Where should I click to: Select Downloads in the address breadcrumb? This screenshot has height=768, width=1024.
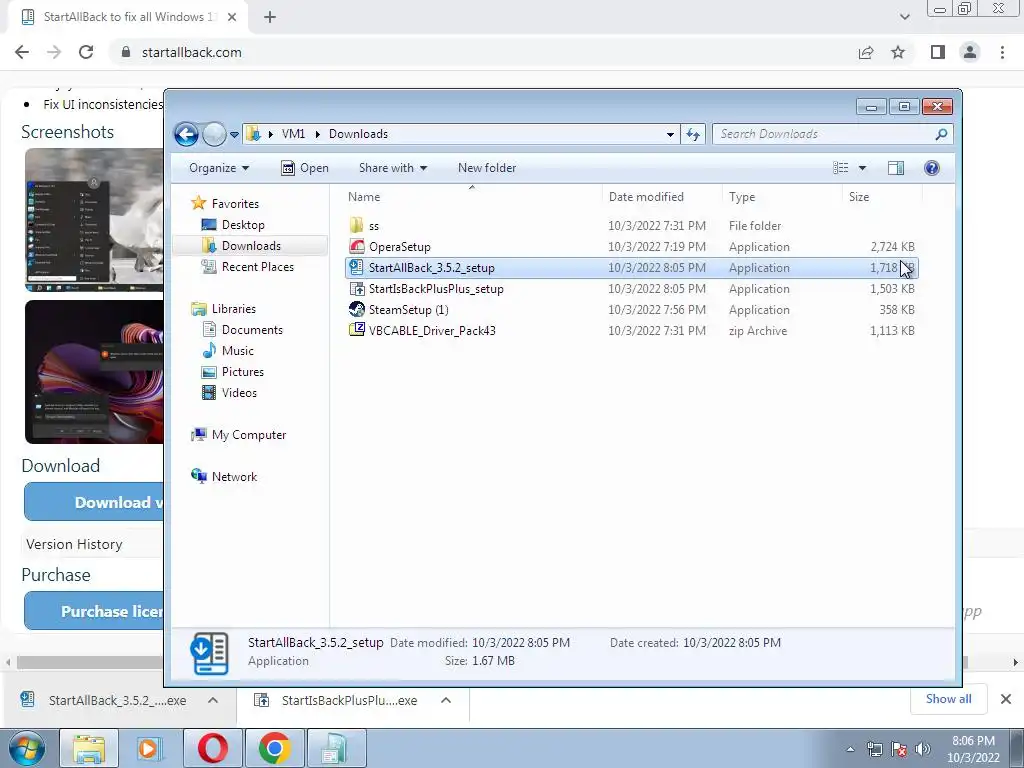tap(358, 134)
